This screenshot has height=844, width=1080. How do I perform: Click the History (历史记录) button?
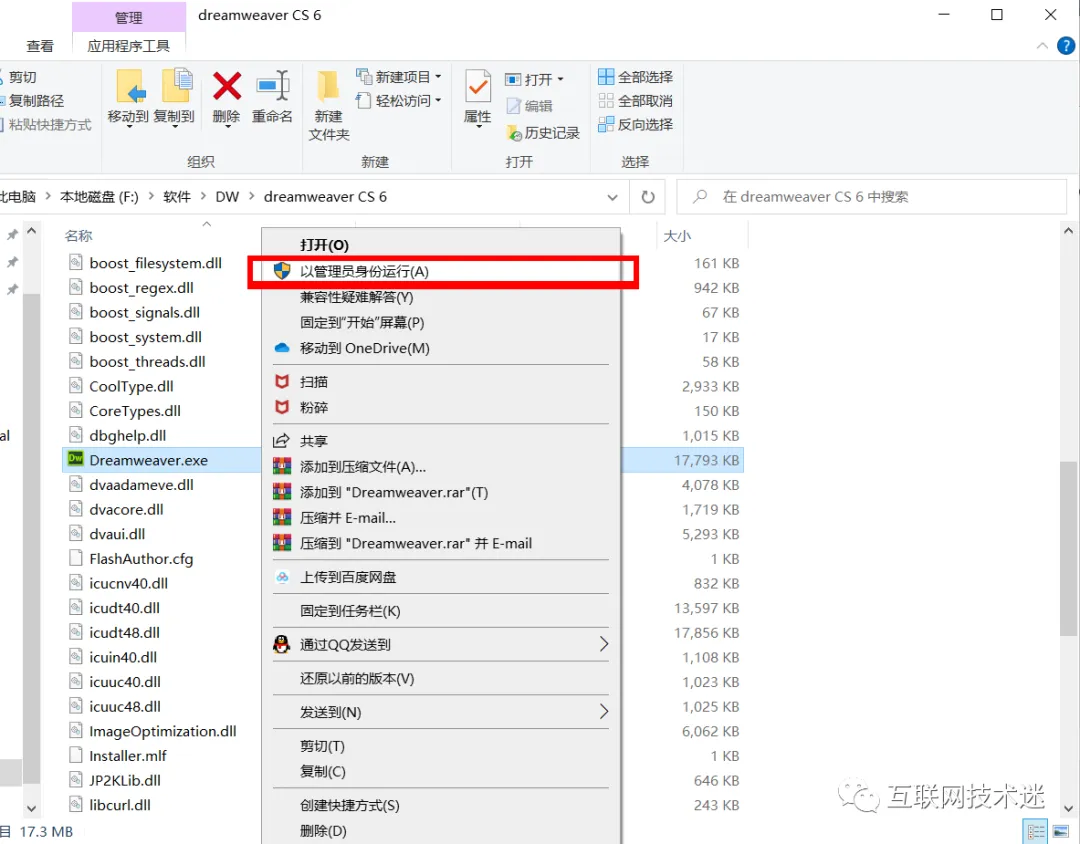543,132
